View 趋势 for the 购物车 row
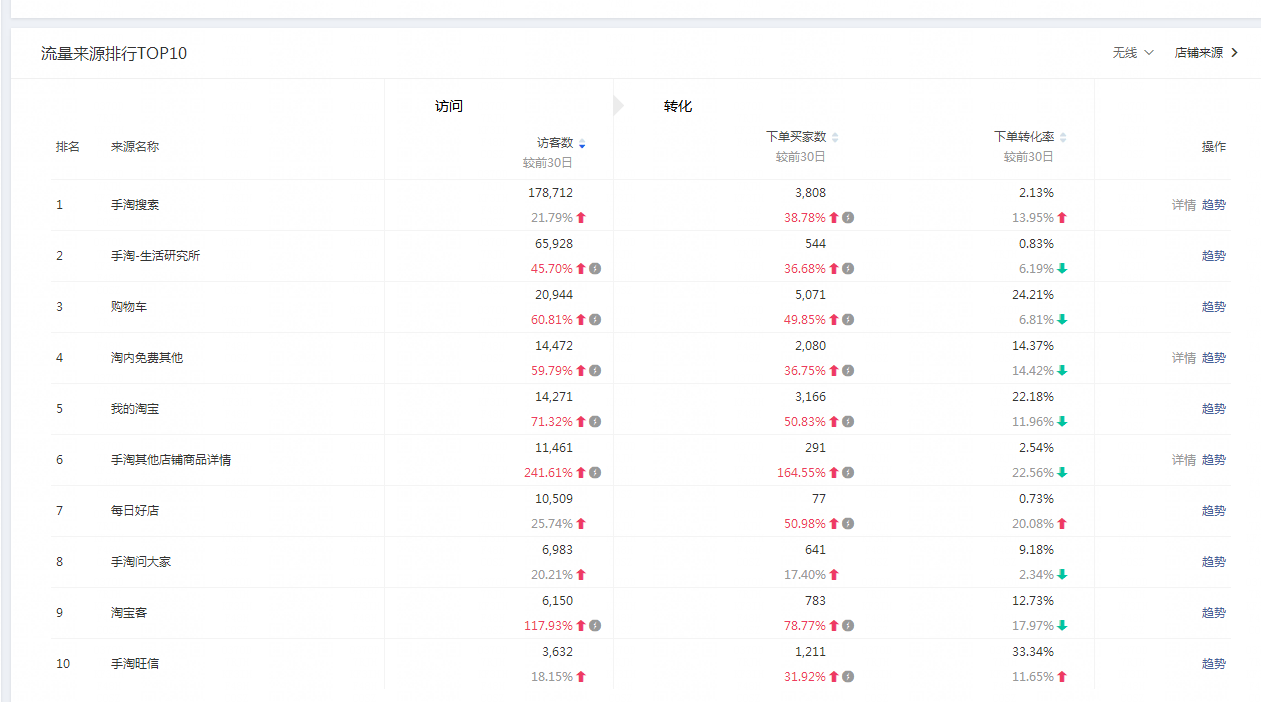Viewport: 1261px width, 702px height. pyautogui.click(x=1213, y=307)
